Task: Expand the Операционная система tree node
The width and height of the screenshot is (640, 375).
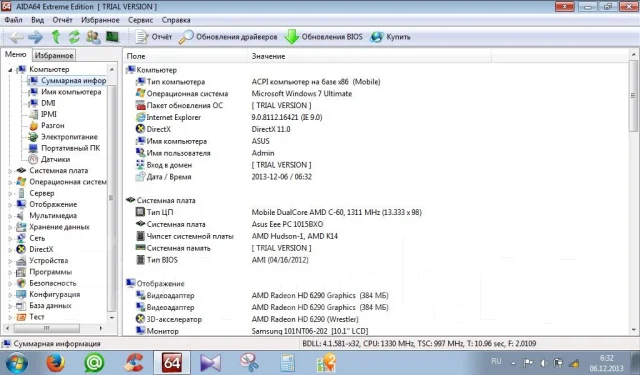Action: [x=10, y=182]
